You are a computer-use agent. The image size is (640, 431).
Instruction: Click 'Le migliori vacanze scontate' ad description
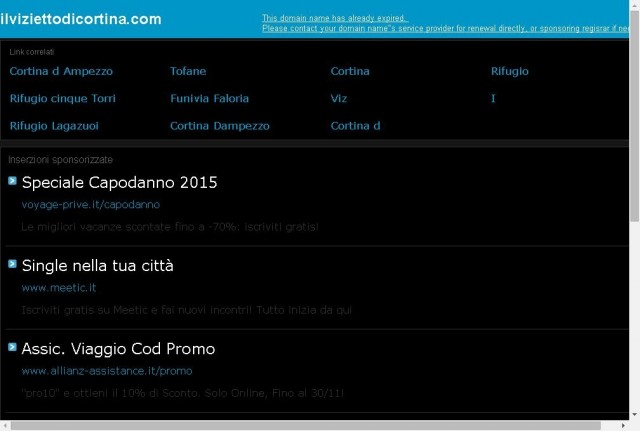[x=170, y=227]
